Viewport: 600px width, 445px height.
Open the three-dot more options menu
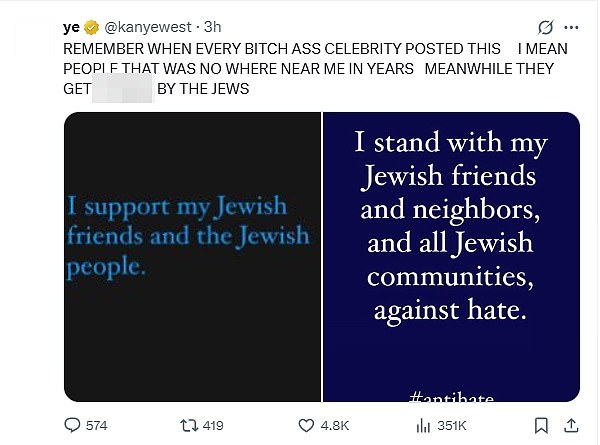571,27
